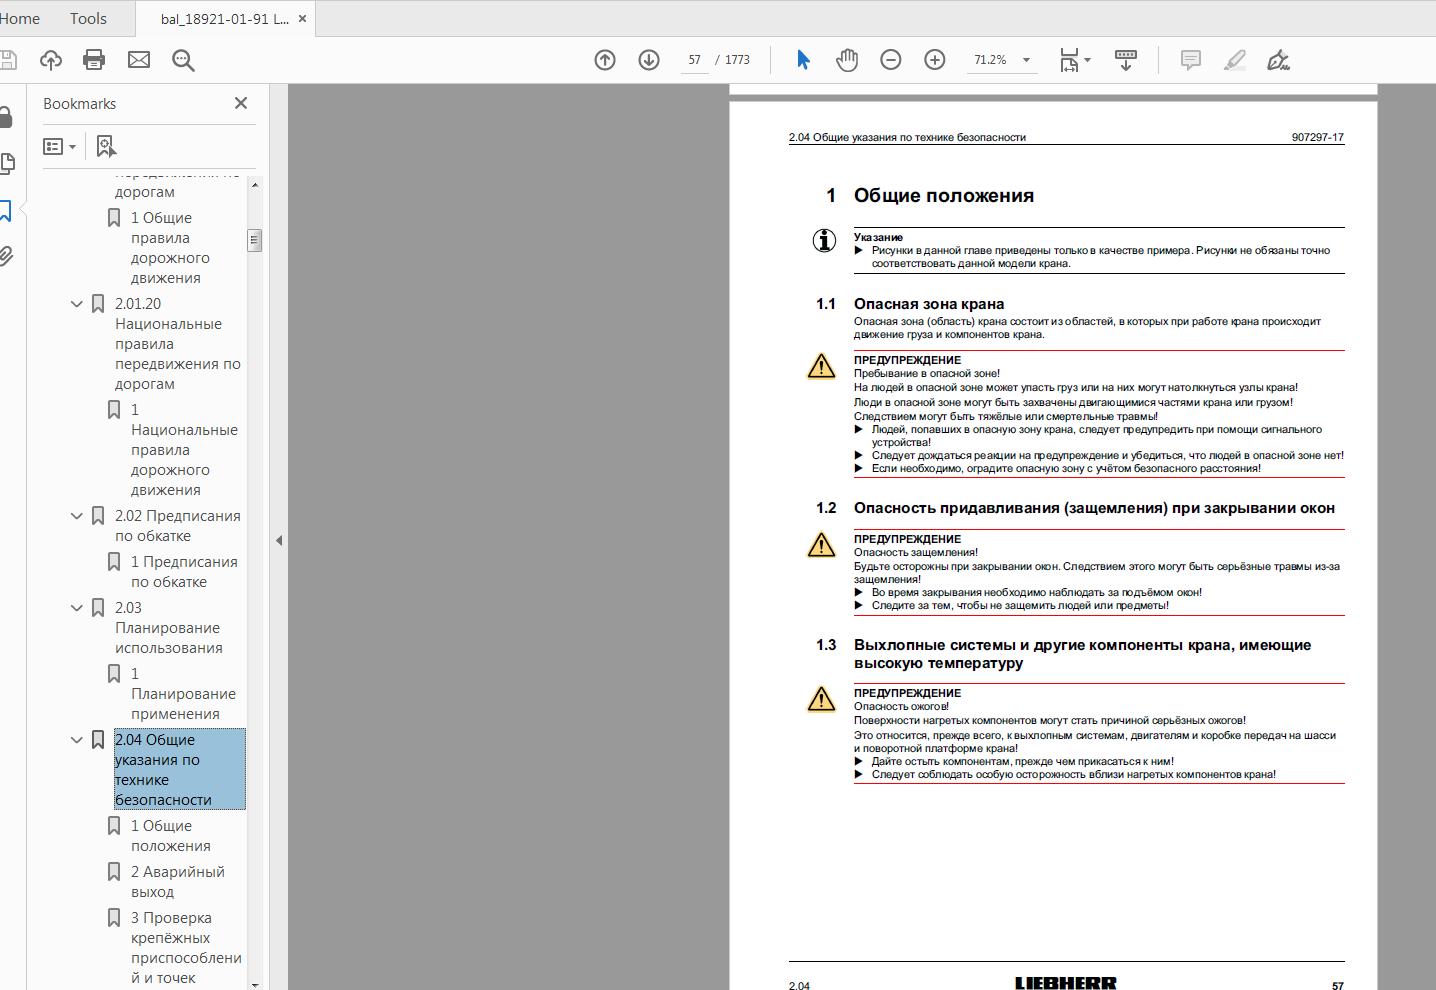Open bookmark 3 Проверка крепёжных приспособлений
This screenshot has width=1436, height=990.
186,948
